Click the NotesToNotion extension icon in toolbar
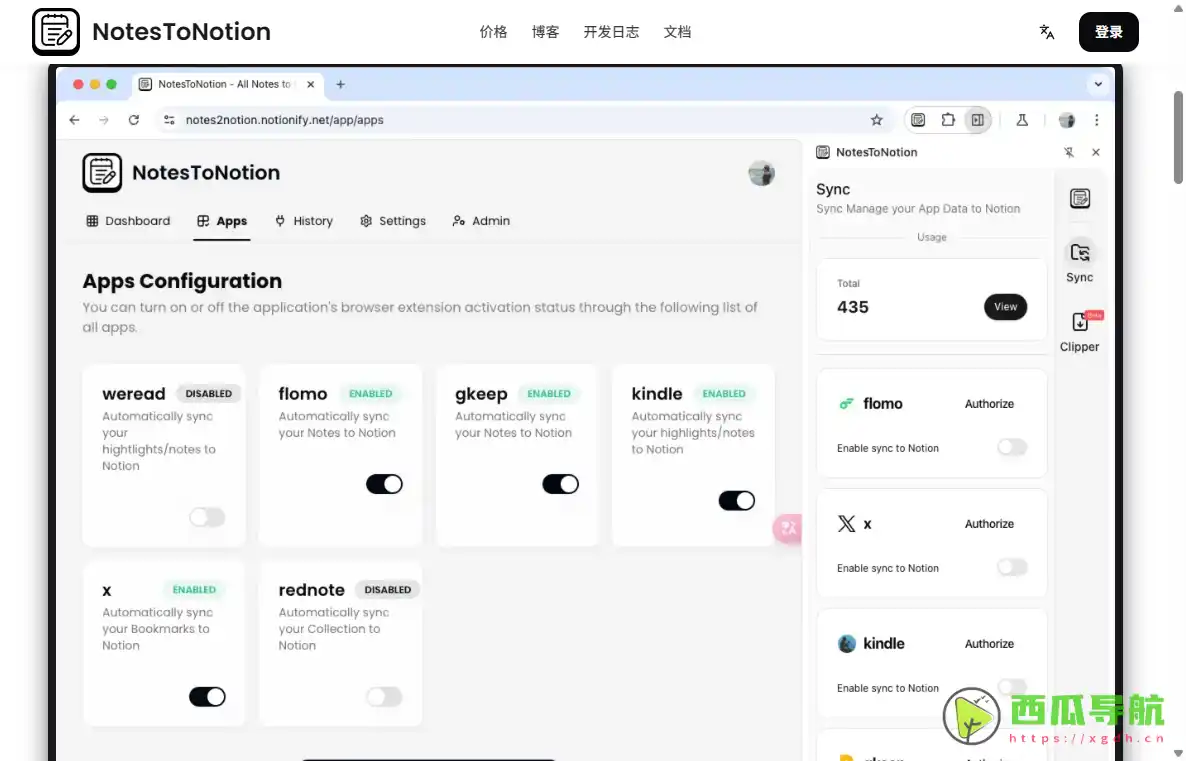Viewport: 1186px width, 761px height. coord(918,120)
